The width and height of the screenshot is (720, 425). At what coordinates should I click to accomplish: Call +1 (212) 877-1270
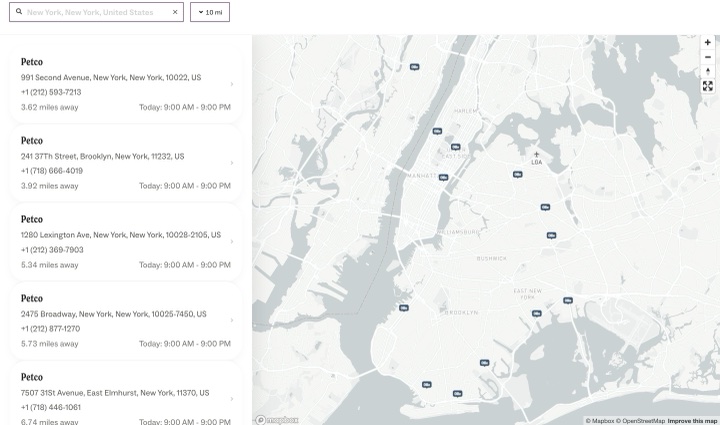pyautogui.click(x=51, y=329)
